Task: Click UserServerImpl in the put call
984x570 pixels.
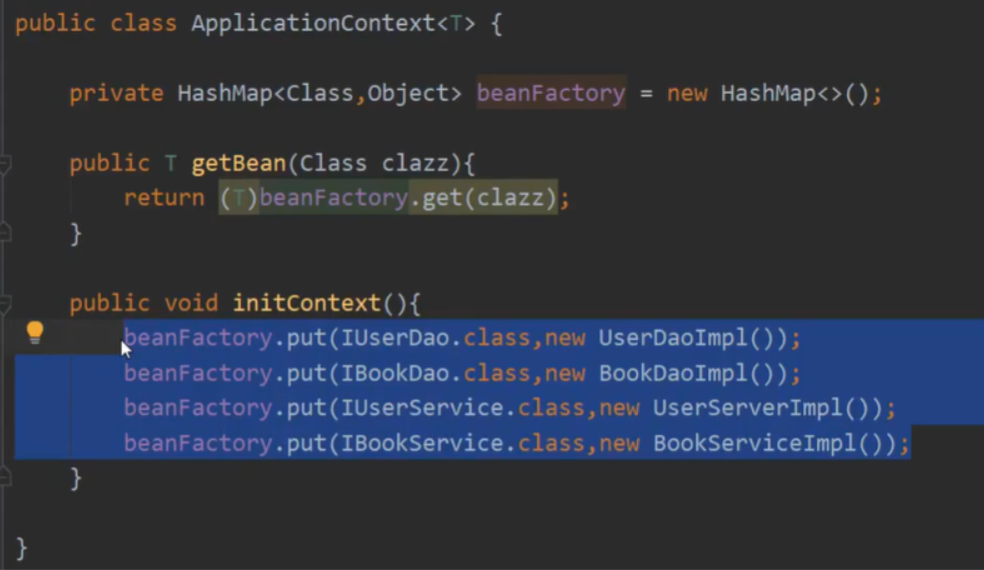Action: click(x=747, y=408)
